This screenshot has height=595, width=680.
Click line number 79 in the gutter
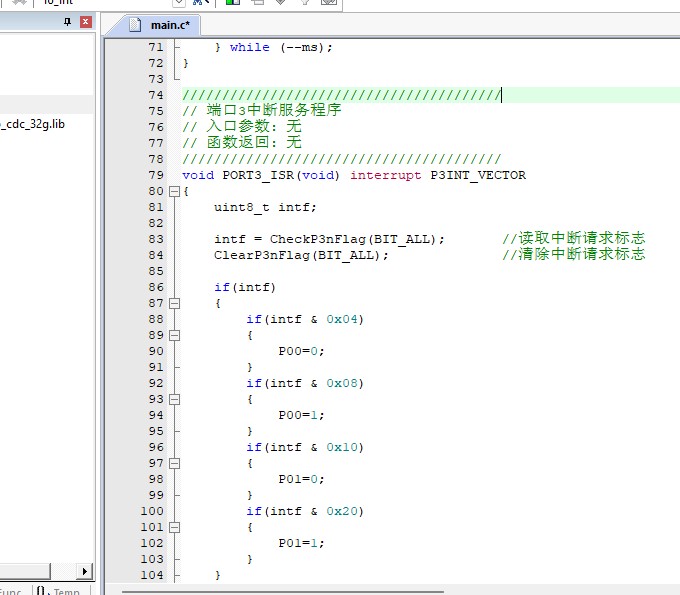click(156, 175)
